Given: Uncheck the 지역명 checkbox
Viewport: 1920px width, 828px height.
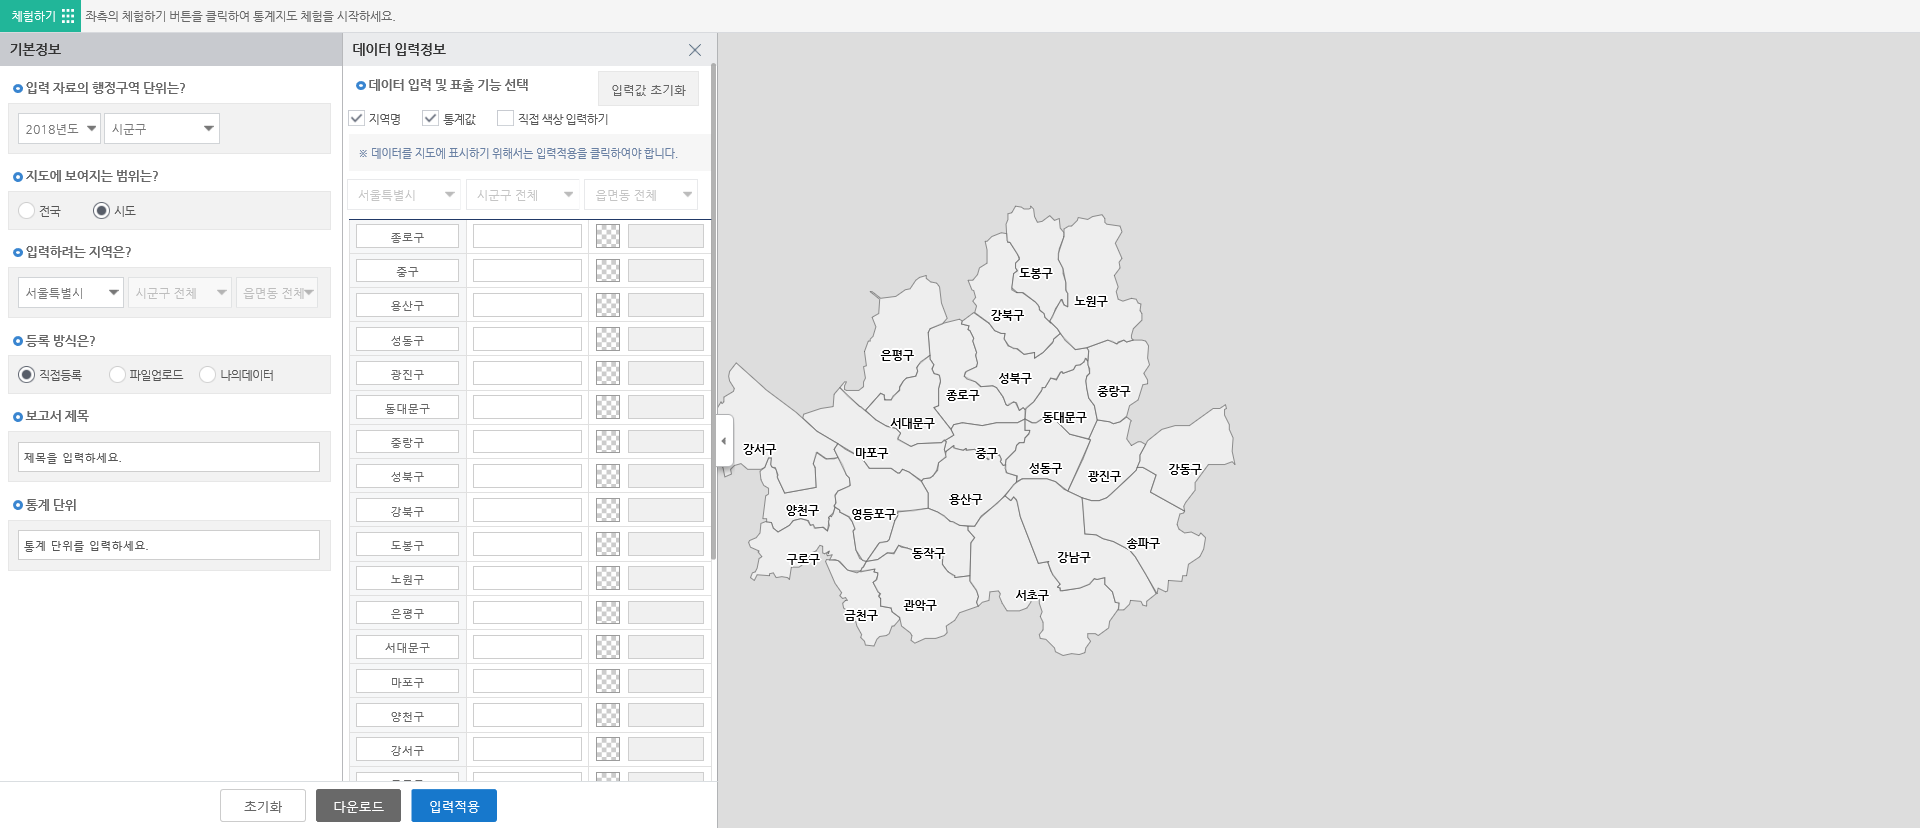Looking at the screenshot, I should (x=357, y=118).
